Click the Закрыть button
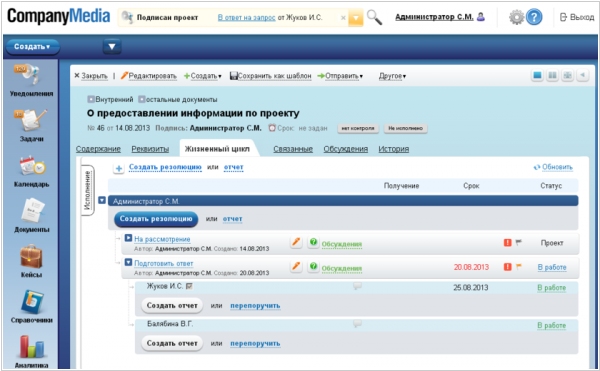Viewport: 600px width, 371px height. tap(91, 76)
